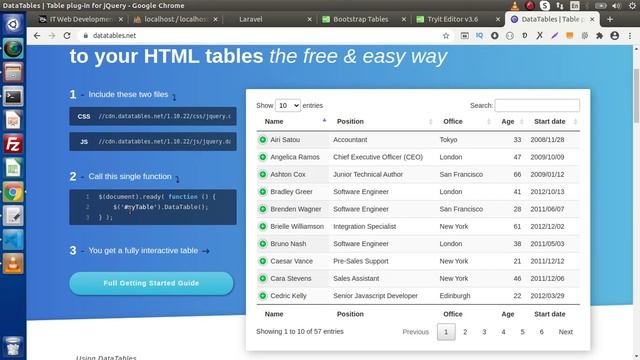Image resolution: width=640 pixels, height=360 pixels.
Task: Sort table by Office column
Action: tap(464, 122)
